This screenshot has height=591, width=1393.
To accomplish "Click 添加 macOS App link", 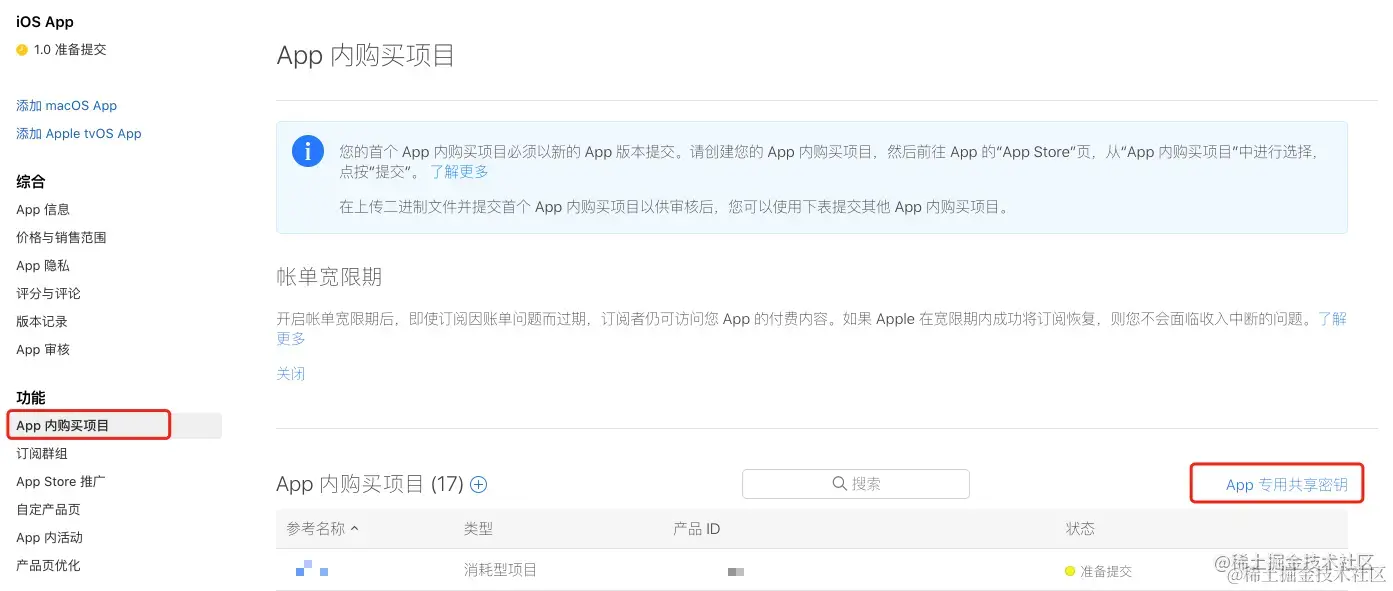I will tap(67, 105).
